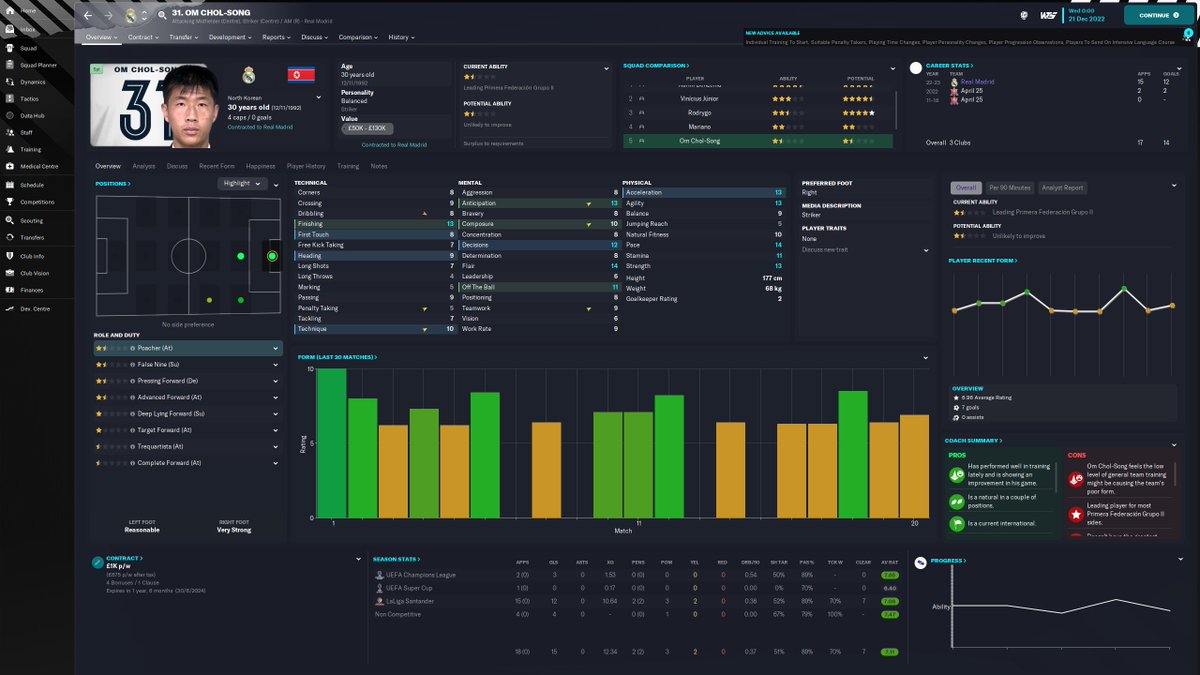Viewport: 1200px width, 675px height.
Task: Open Coach Summary heading link
Action: (x=974, y=440)
